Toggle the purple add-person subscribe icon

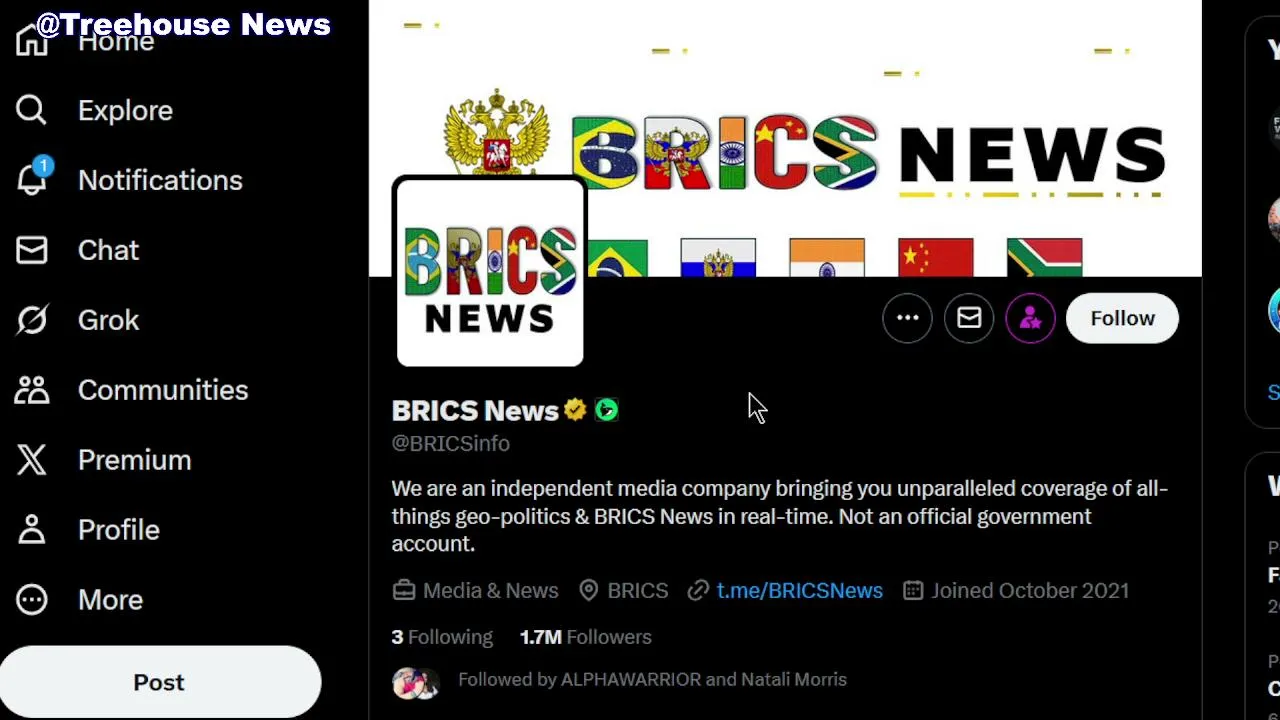coord(1030,318)
